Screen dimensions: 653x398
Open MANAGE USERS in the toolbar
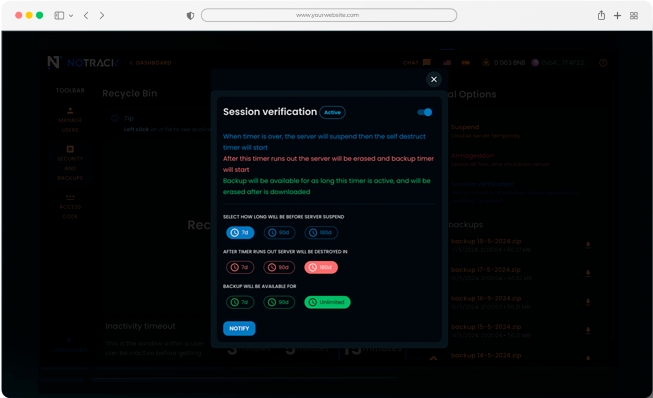pyautogui.click(x=70, y=120)
